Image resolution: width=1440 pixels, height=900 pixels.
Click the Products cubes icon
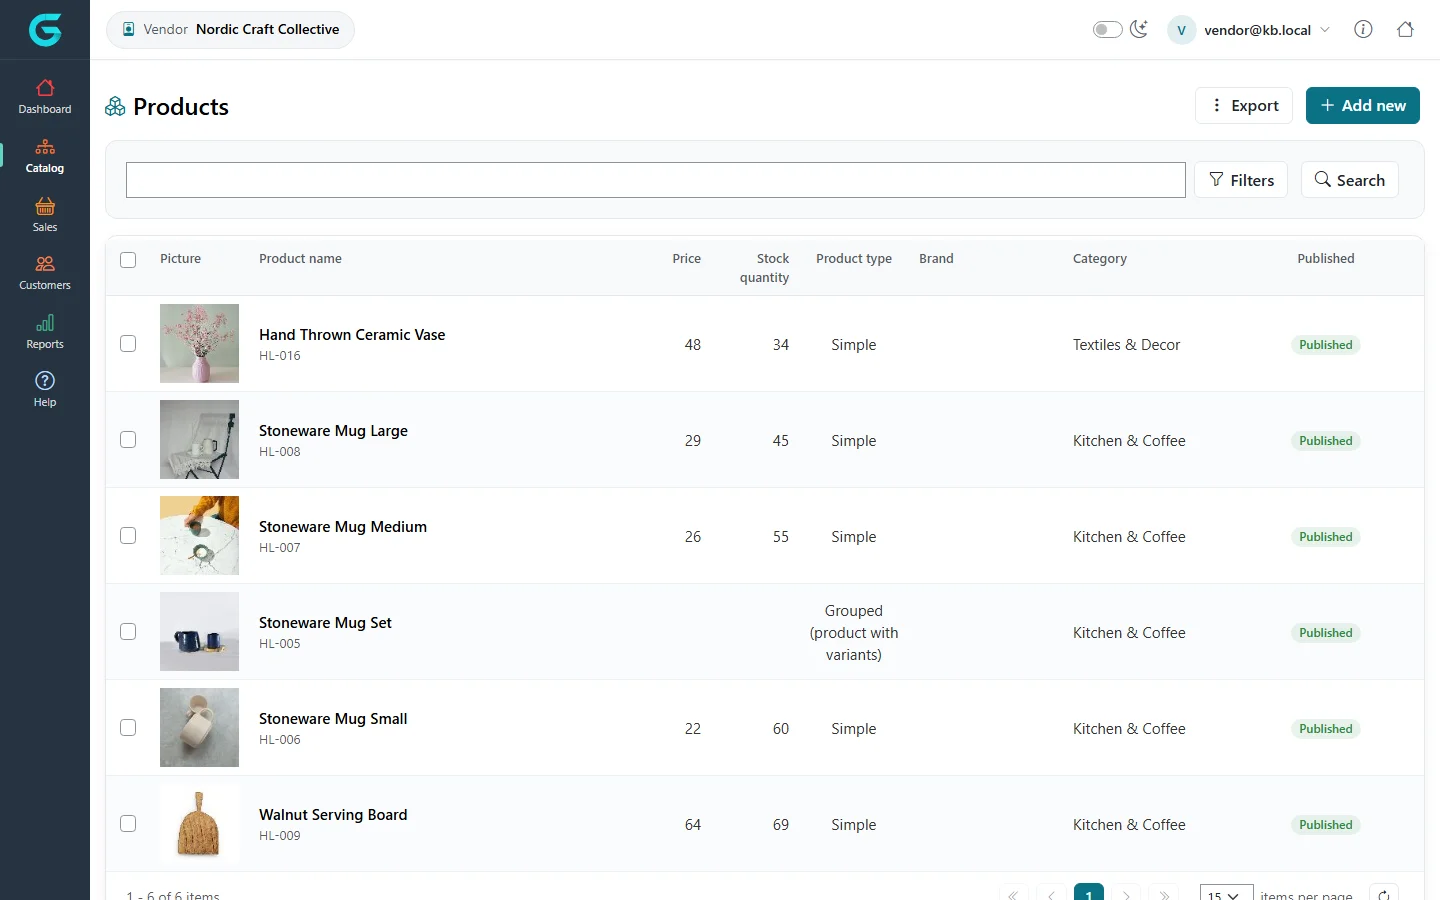point(115,106)
